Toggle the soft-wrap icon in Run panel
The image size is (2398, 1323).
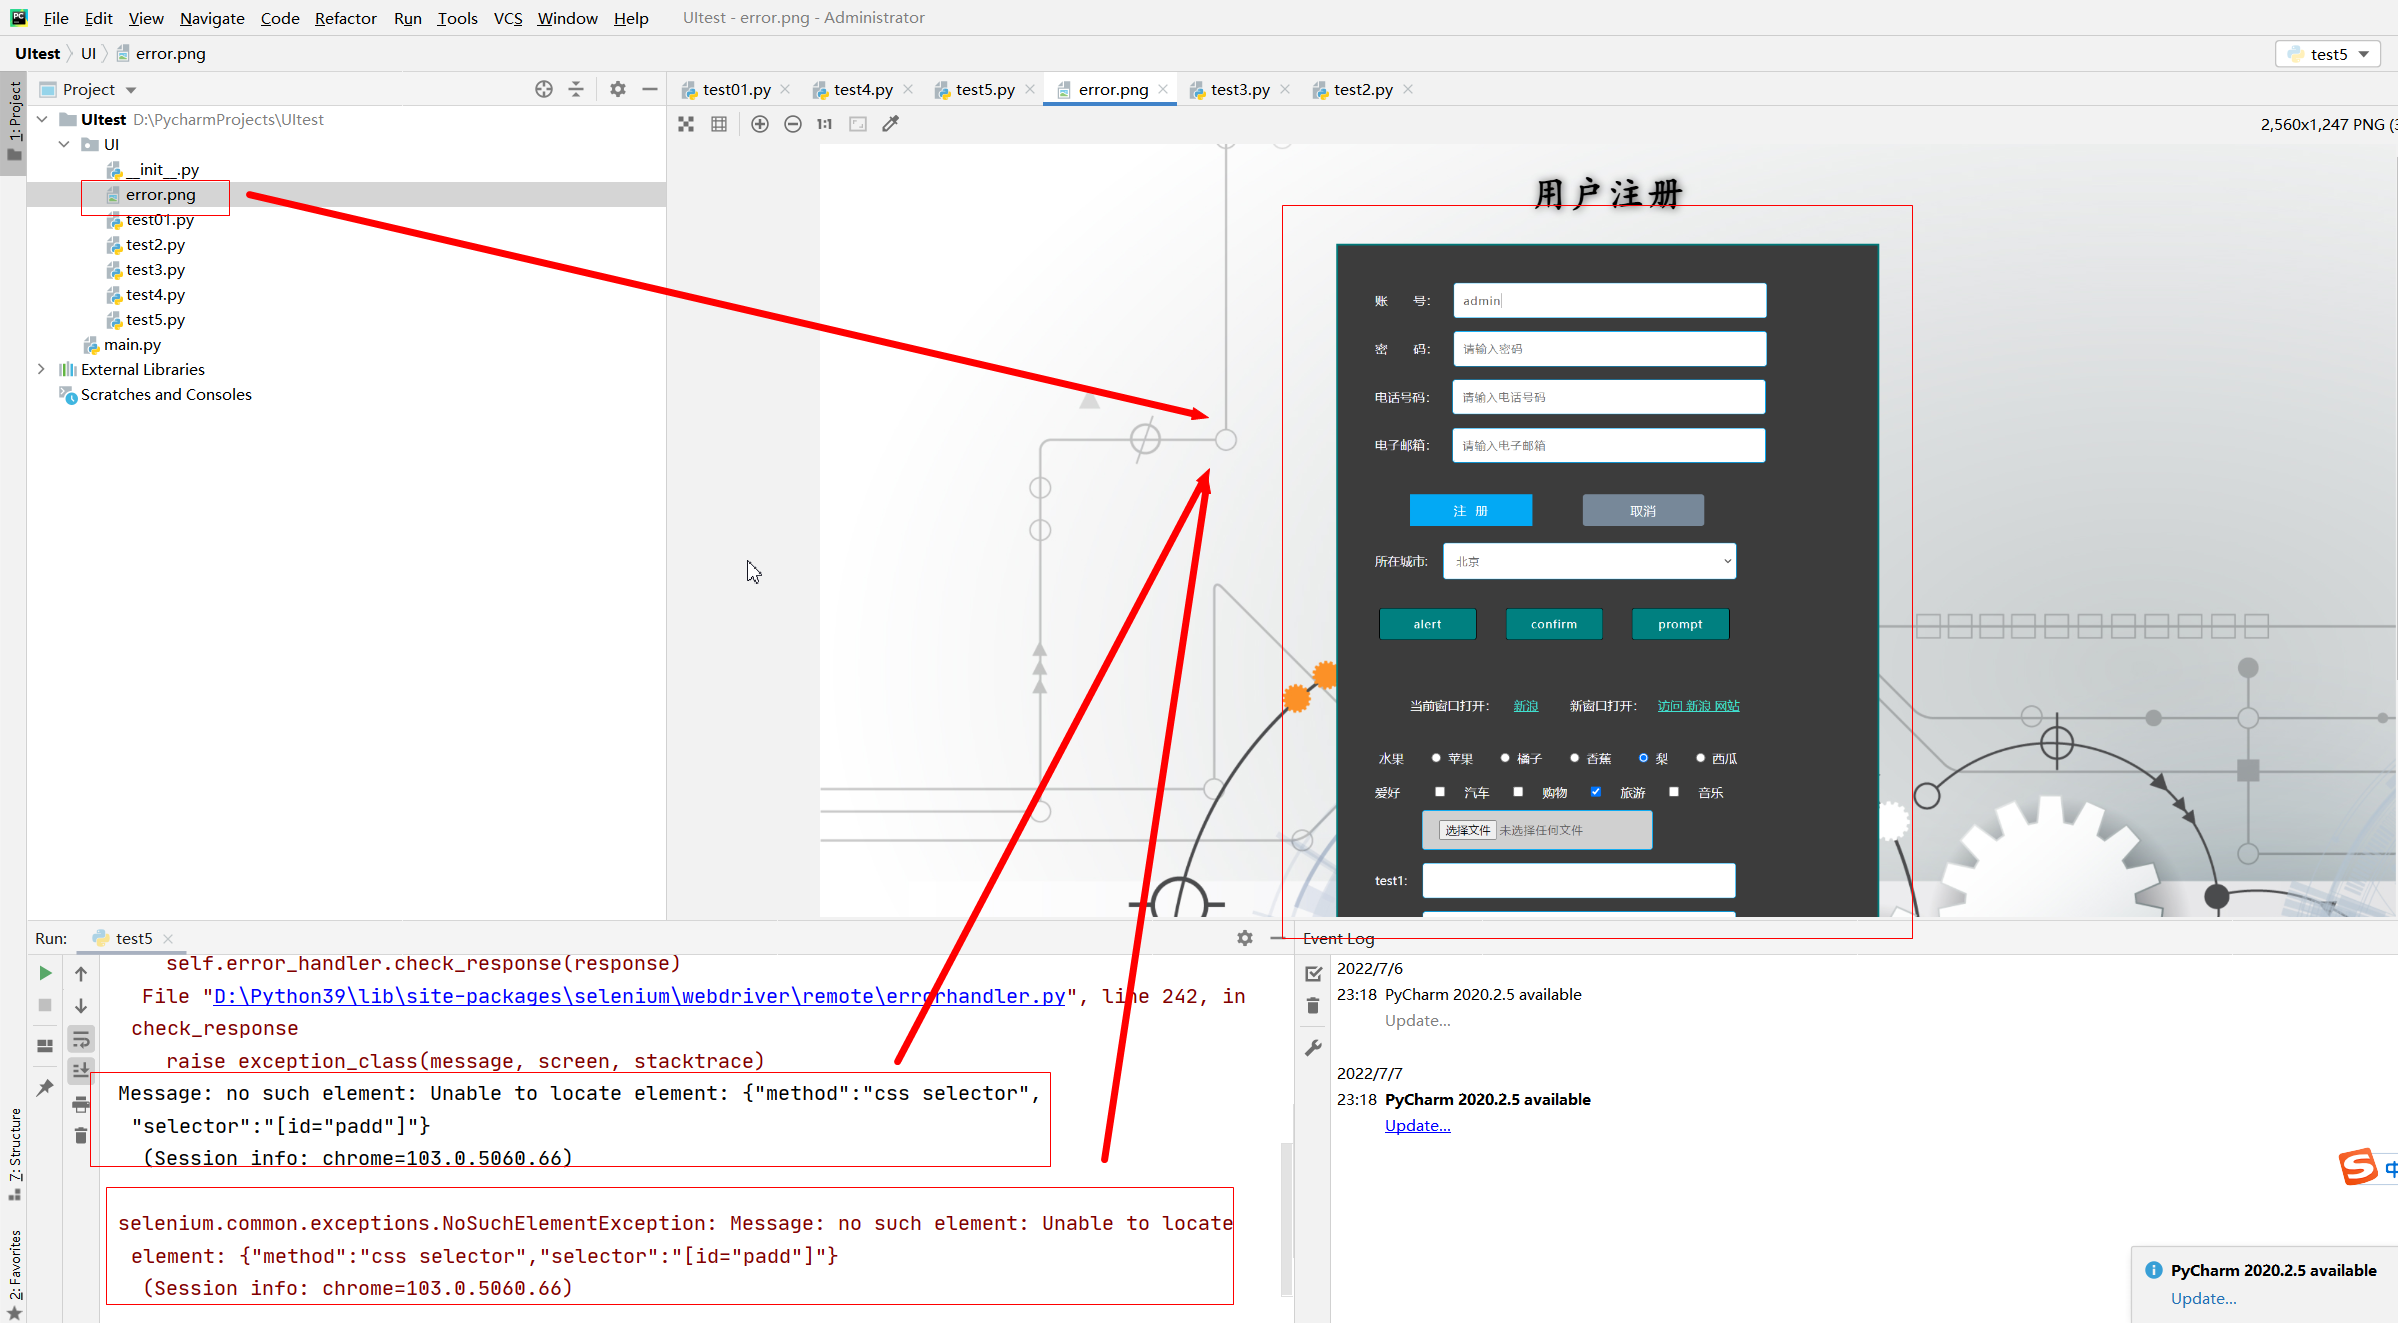coord(81,1039)
